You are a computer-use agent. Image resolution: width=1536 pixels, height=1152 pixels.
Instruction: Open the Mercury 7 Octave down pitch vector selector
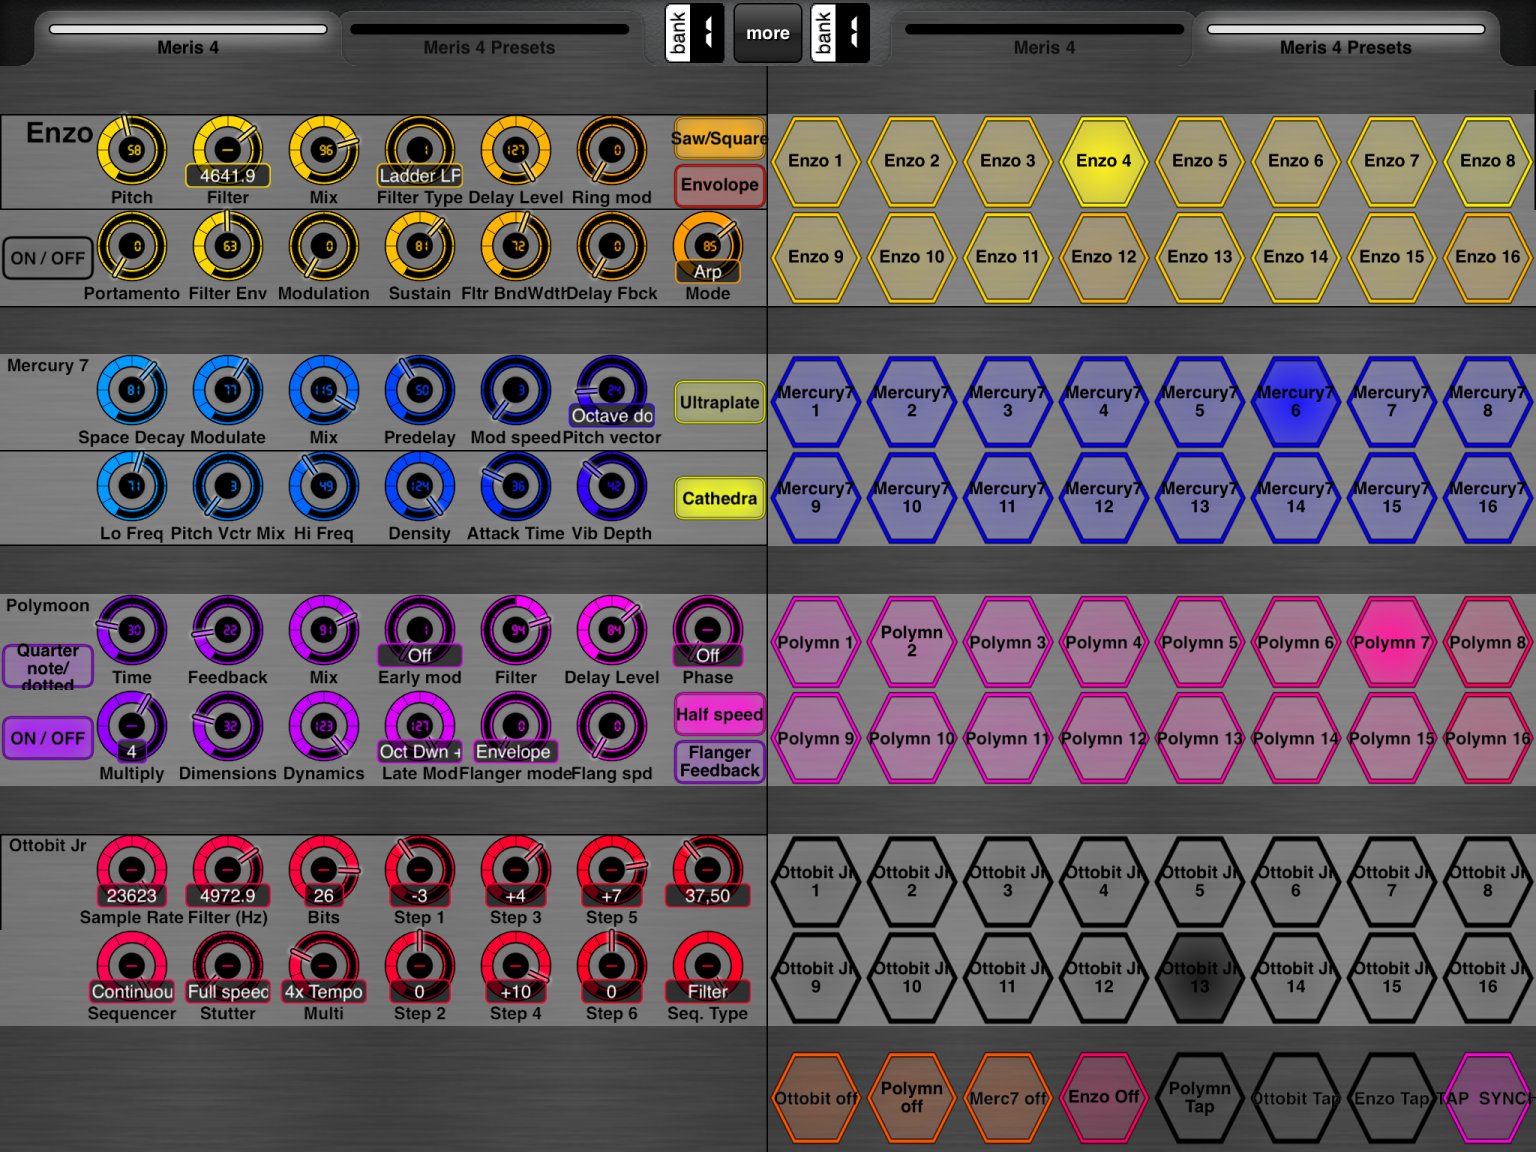point(612,415)
